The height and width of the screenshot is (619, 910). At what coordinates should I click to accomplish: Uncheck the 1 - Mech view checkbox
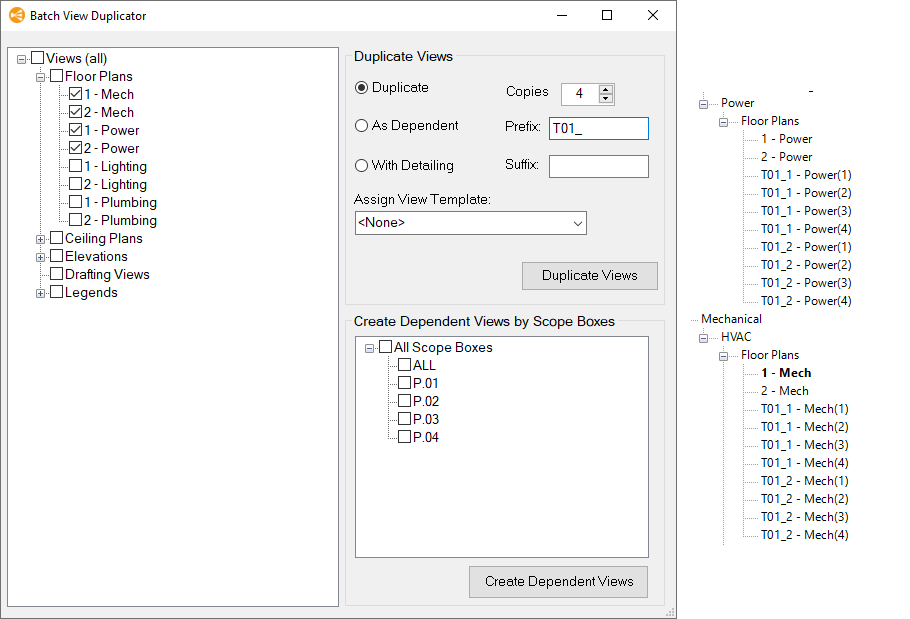click(76, 94)
